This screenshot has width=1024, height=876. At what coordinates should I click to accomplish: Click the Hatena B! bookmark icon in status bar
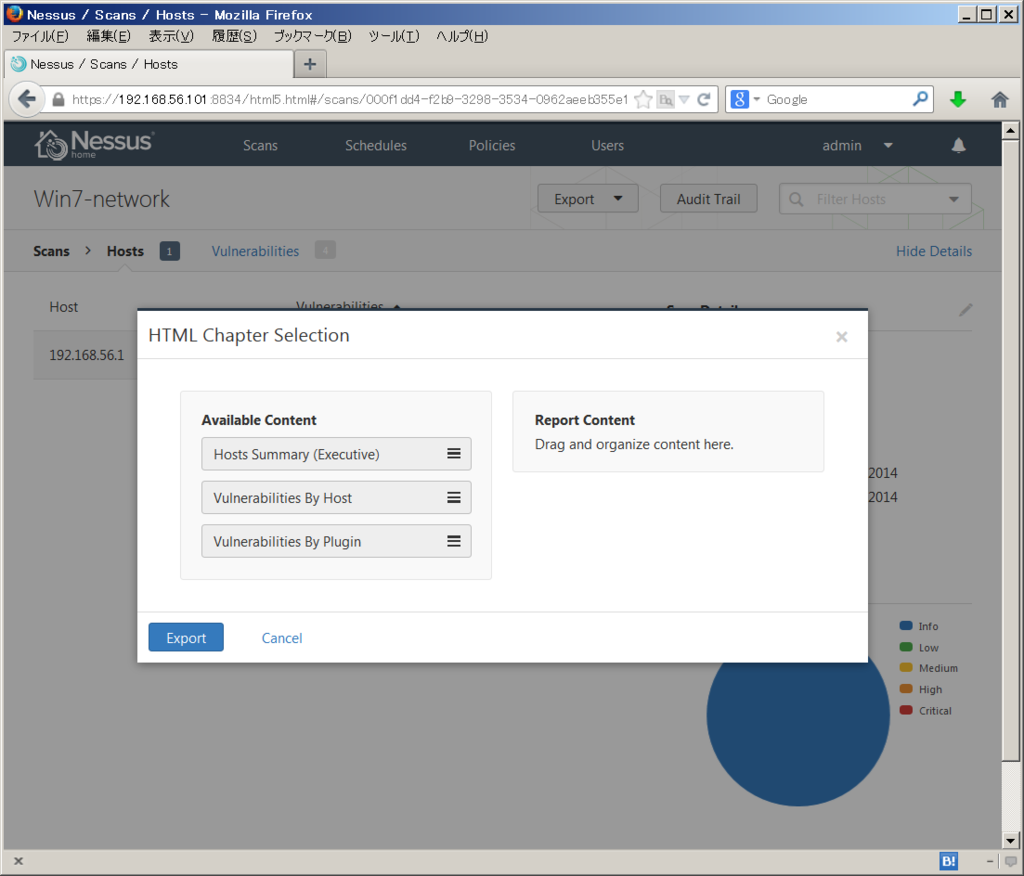[x=948, y=861]
